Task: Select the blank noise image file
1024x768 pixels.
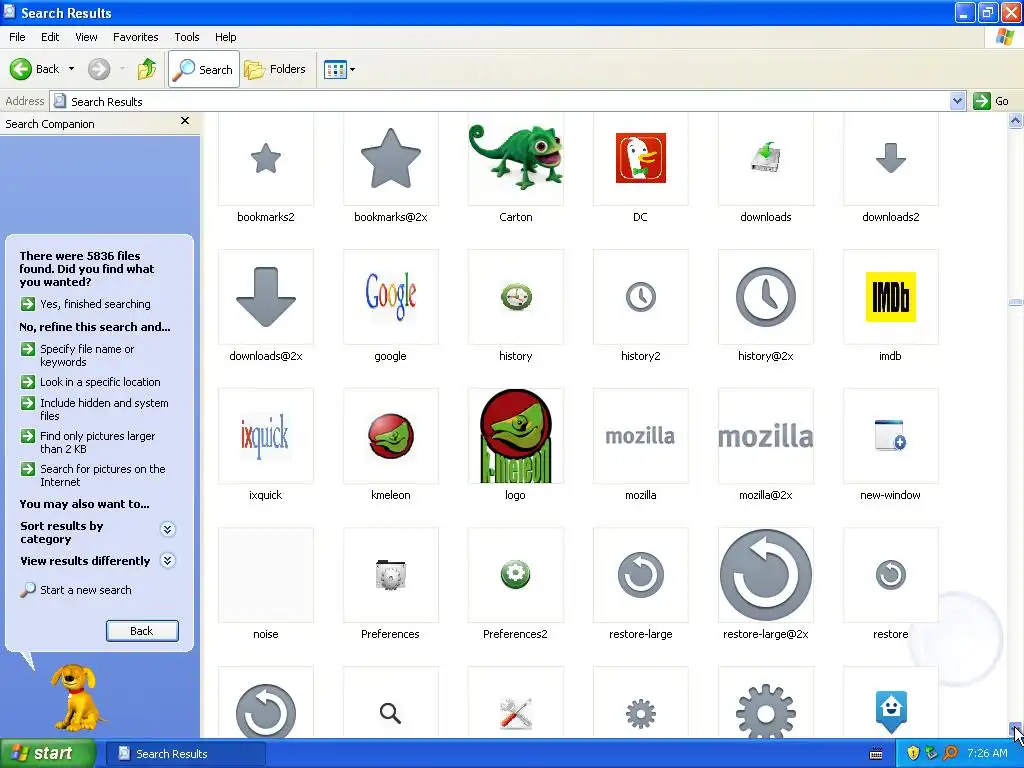Action: tap(266, 575)
